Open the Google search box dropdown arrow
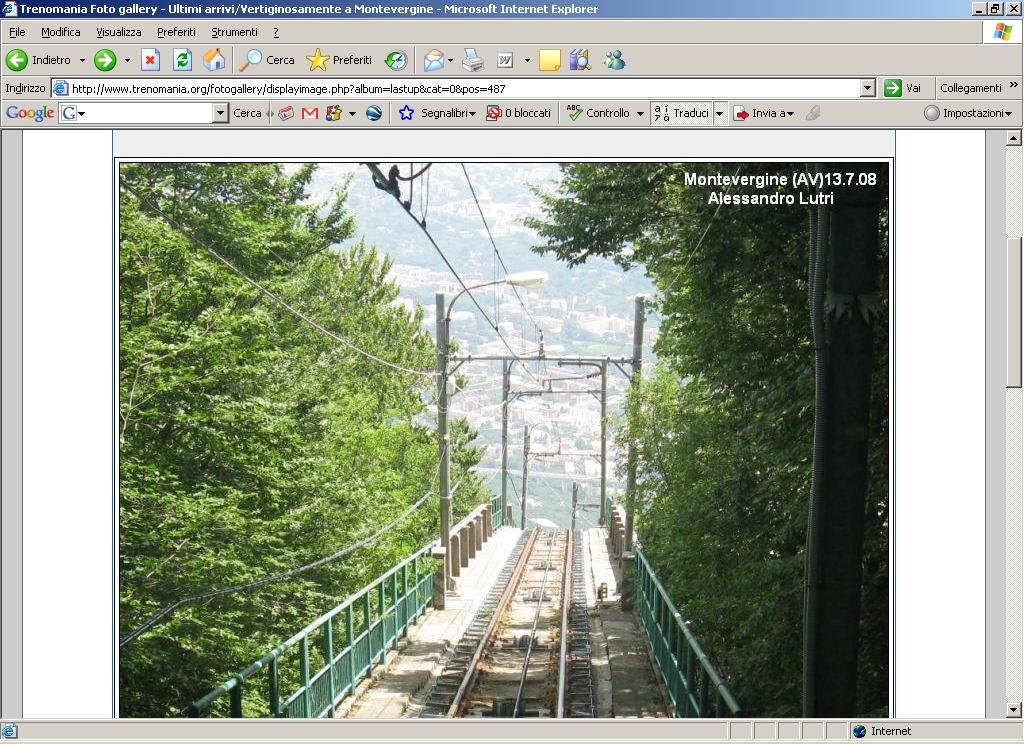Image resolution: width=1024 pixels, height=744 pixels. [x=221, y=113]
